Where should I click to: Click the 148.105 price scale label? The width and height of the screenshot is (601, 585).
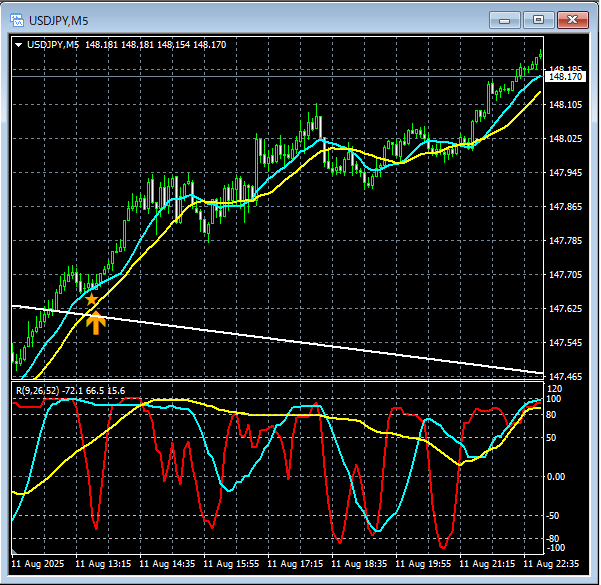tap(565, 105)
